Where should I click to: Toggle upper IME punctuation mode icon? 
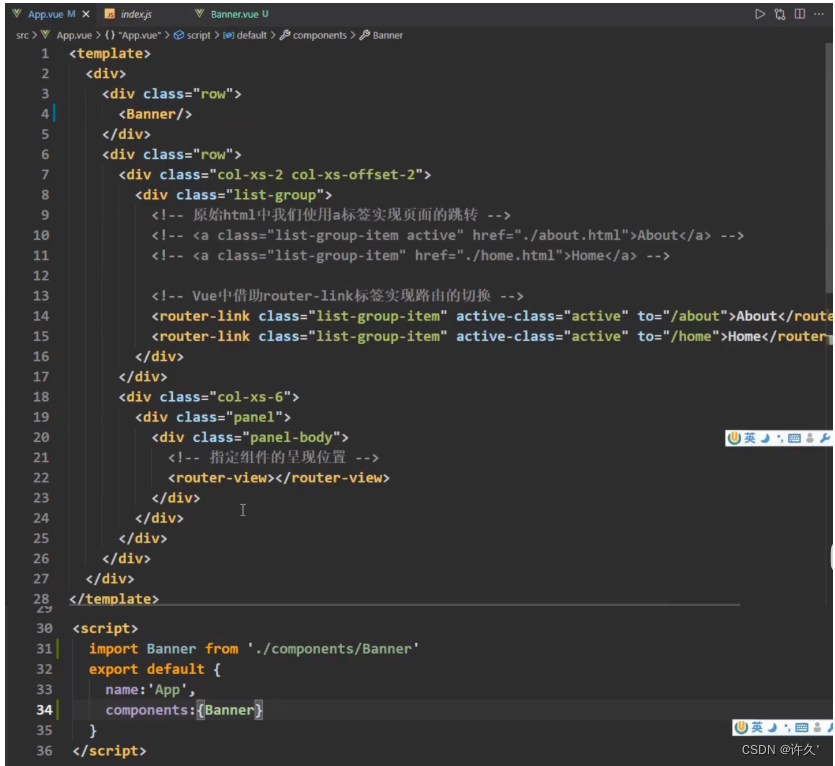pos(780,438)
